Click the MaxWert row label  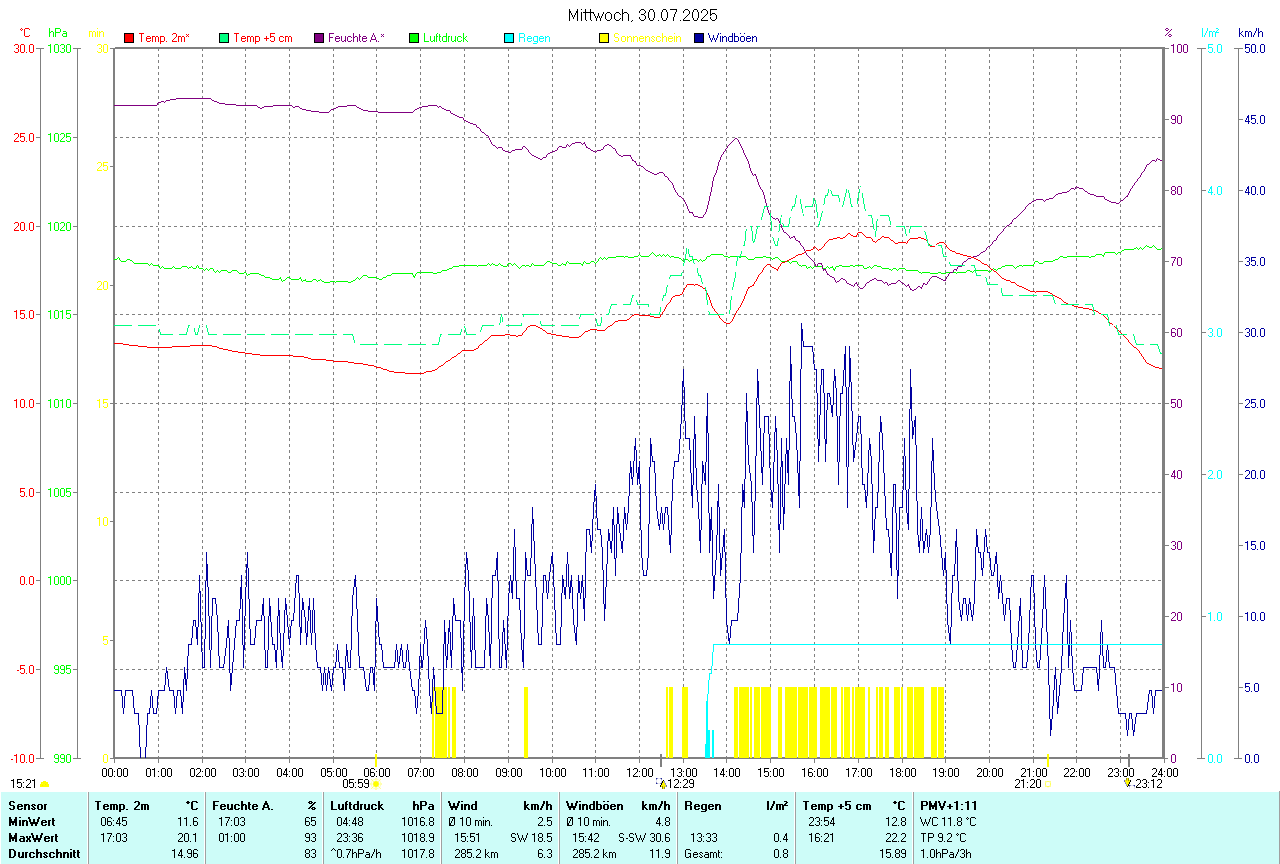point(34,837)
